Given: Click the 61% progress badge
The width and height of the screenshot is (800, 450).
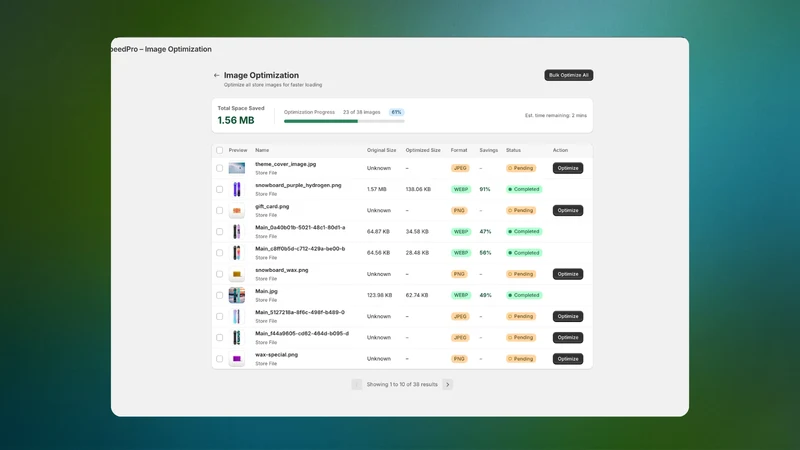Looking at the screenshot, I should (396, 112).
